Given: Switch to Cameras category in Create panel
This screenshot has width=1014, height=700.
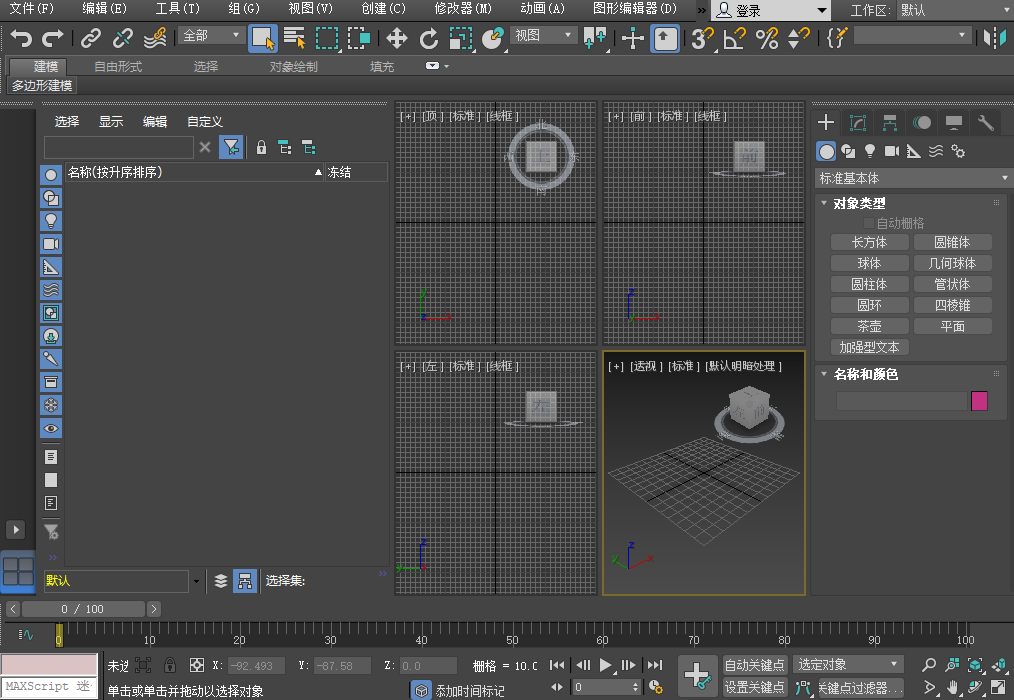Looking at the screenshot, I should pos(892,151).
